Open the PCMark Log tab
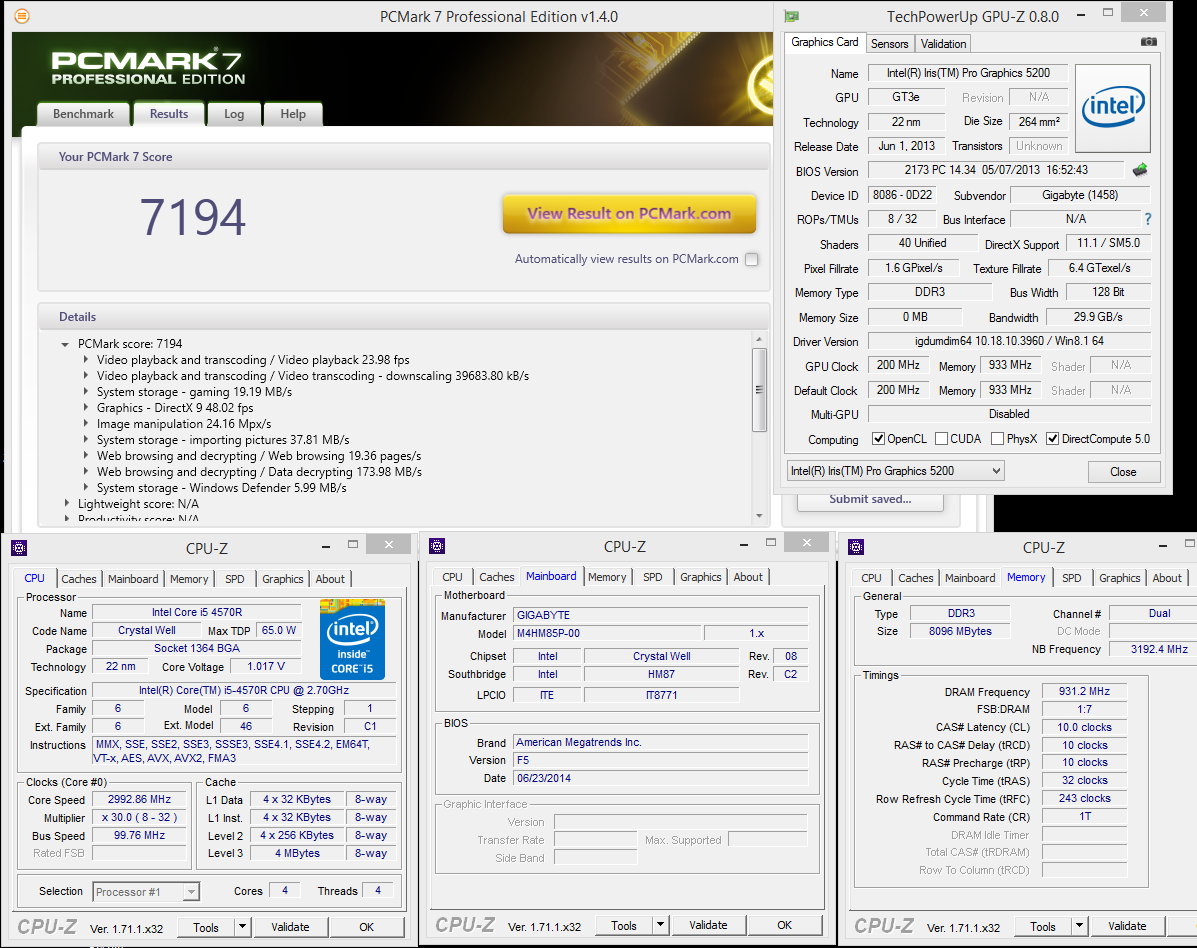Screen dimensions: 1197x948 click(x=234, y=114)
